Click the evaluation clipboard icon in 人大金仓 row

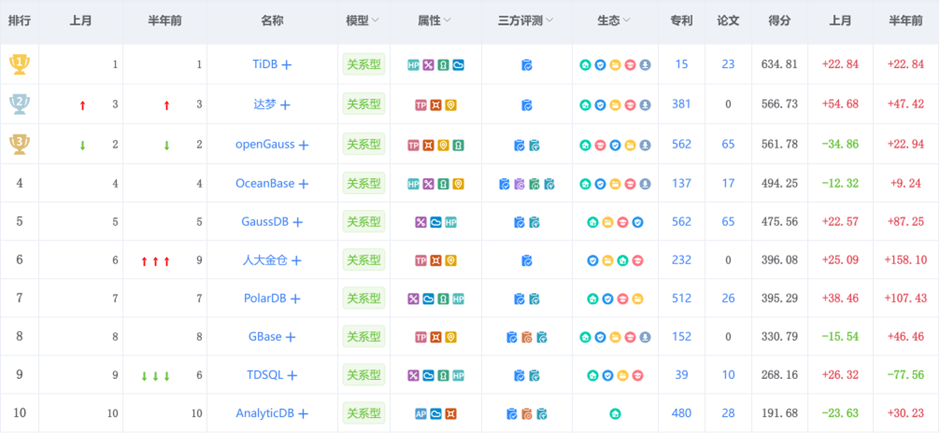(x=526, y=260)
